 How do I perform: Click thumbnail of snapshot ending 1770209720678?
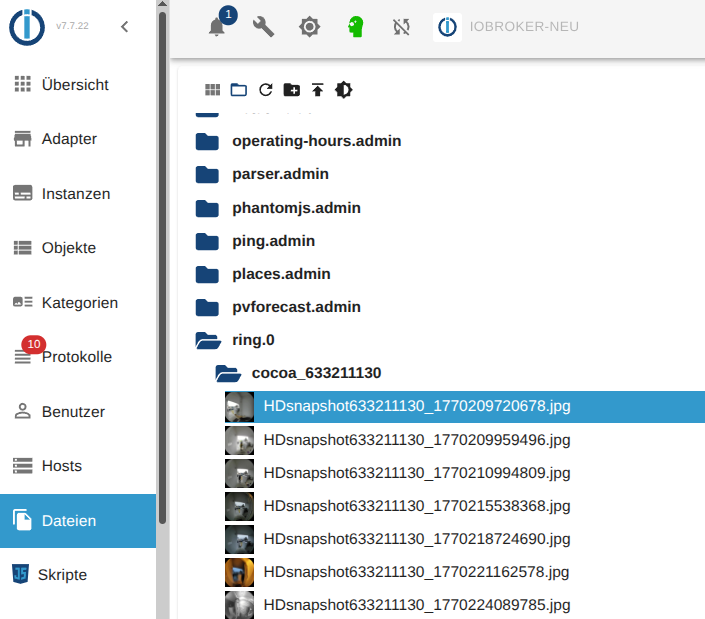(x=240, y=407)
